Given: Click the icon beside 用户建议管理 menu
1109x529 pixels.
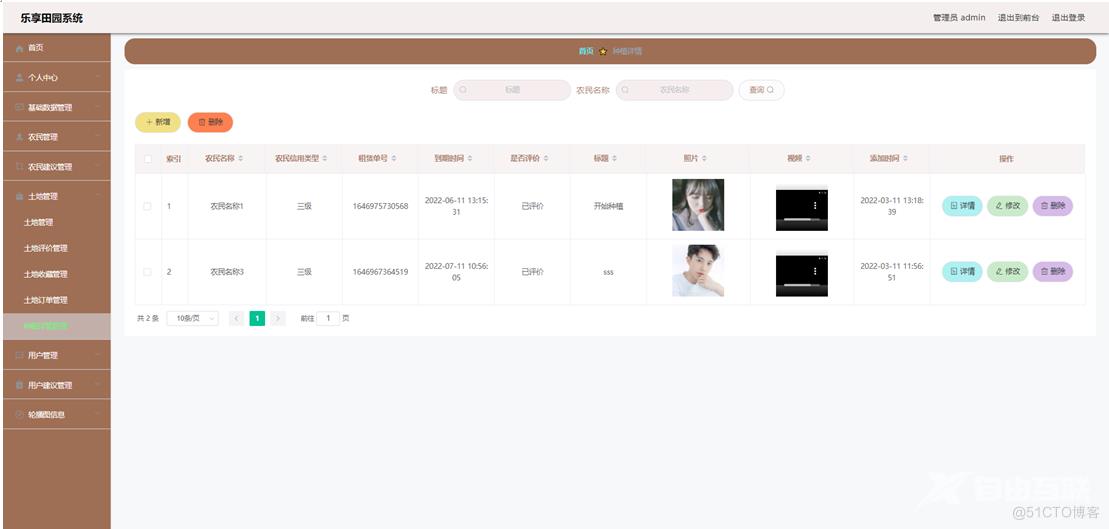Looking at the screenshot, I should pos(19,385).
